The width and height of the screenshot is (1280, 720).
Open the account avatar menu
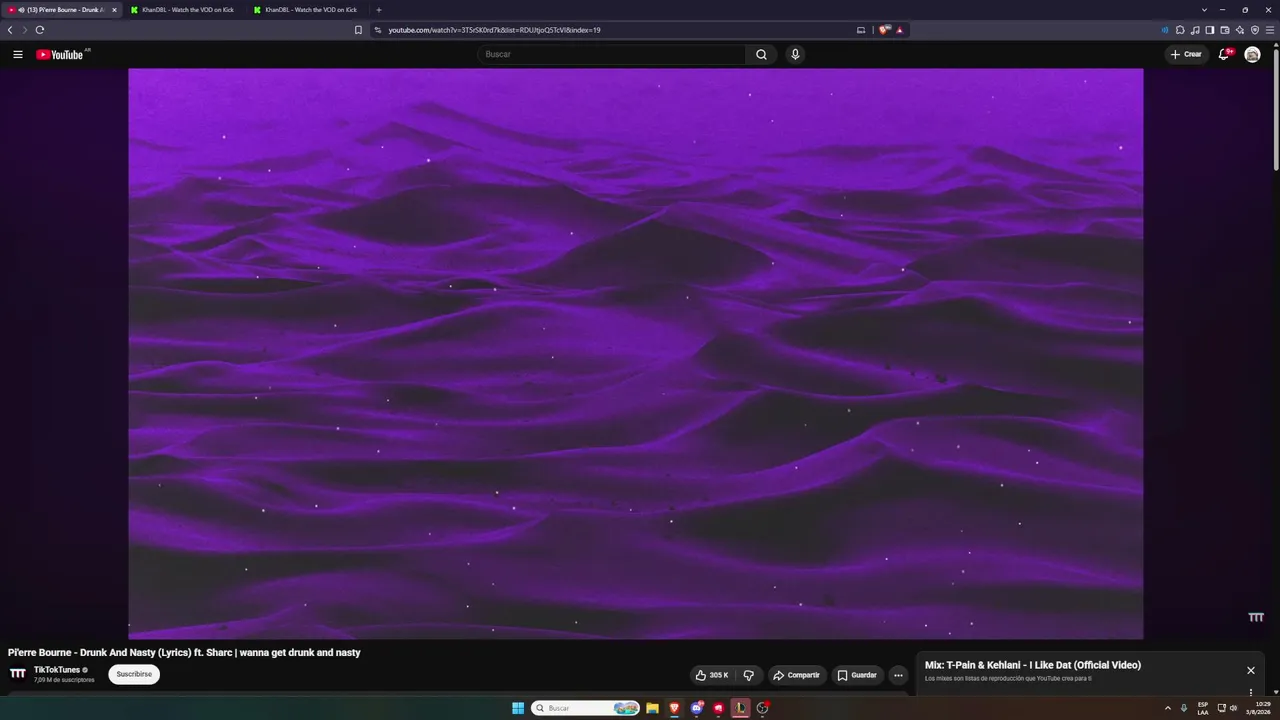(x=1252, y=54)
